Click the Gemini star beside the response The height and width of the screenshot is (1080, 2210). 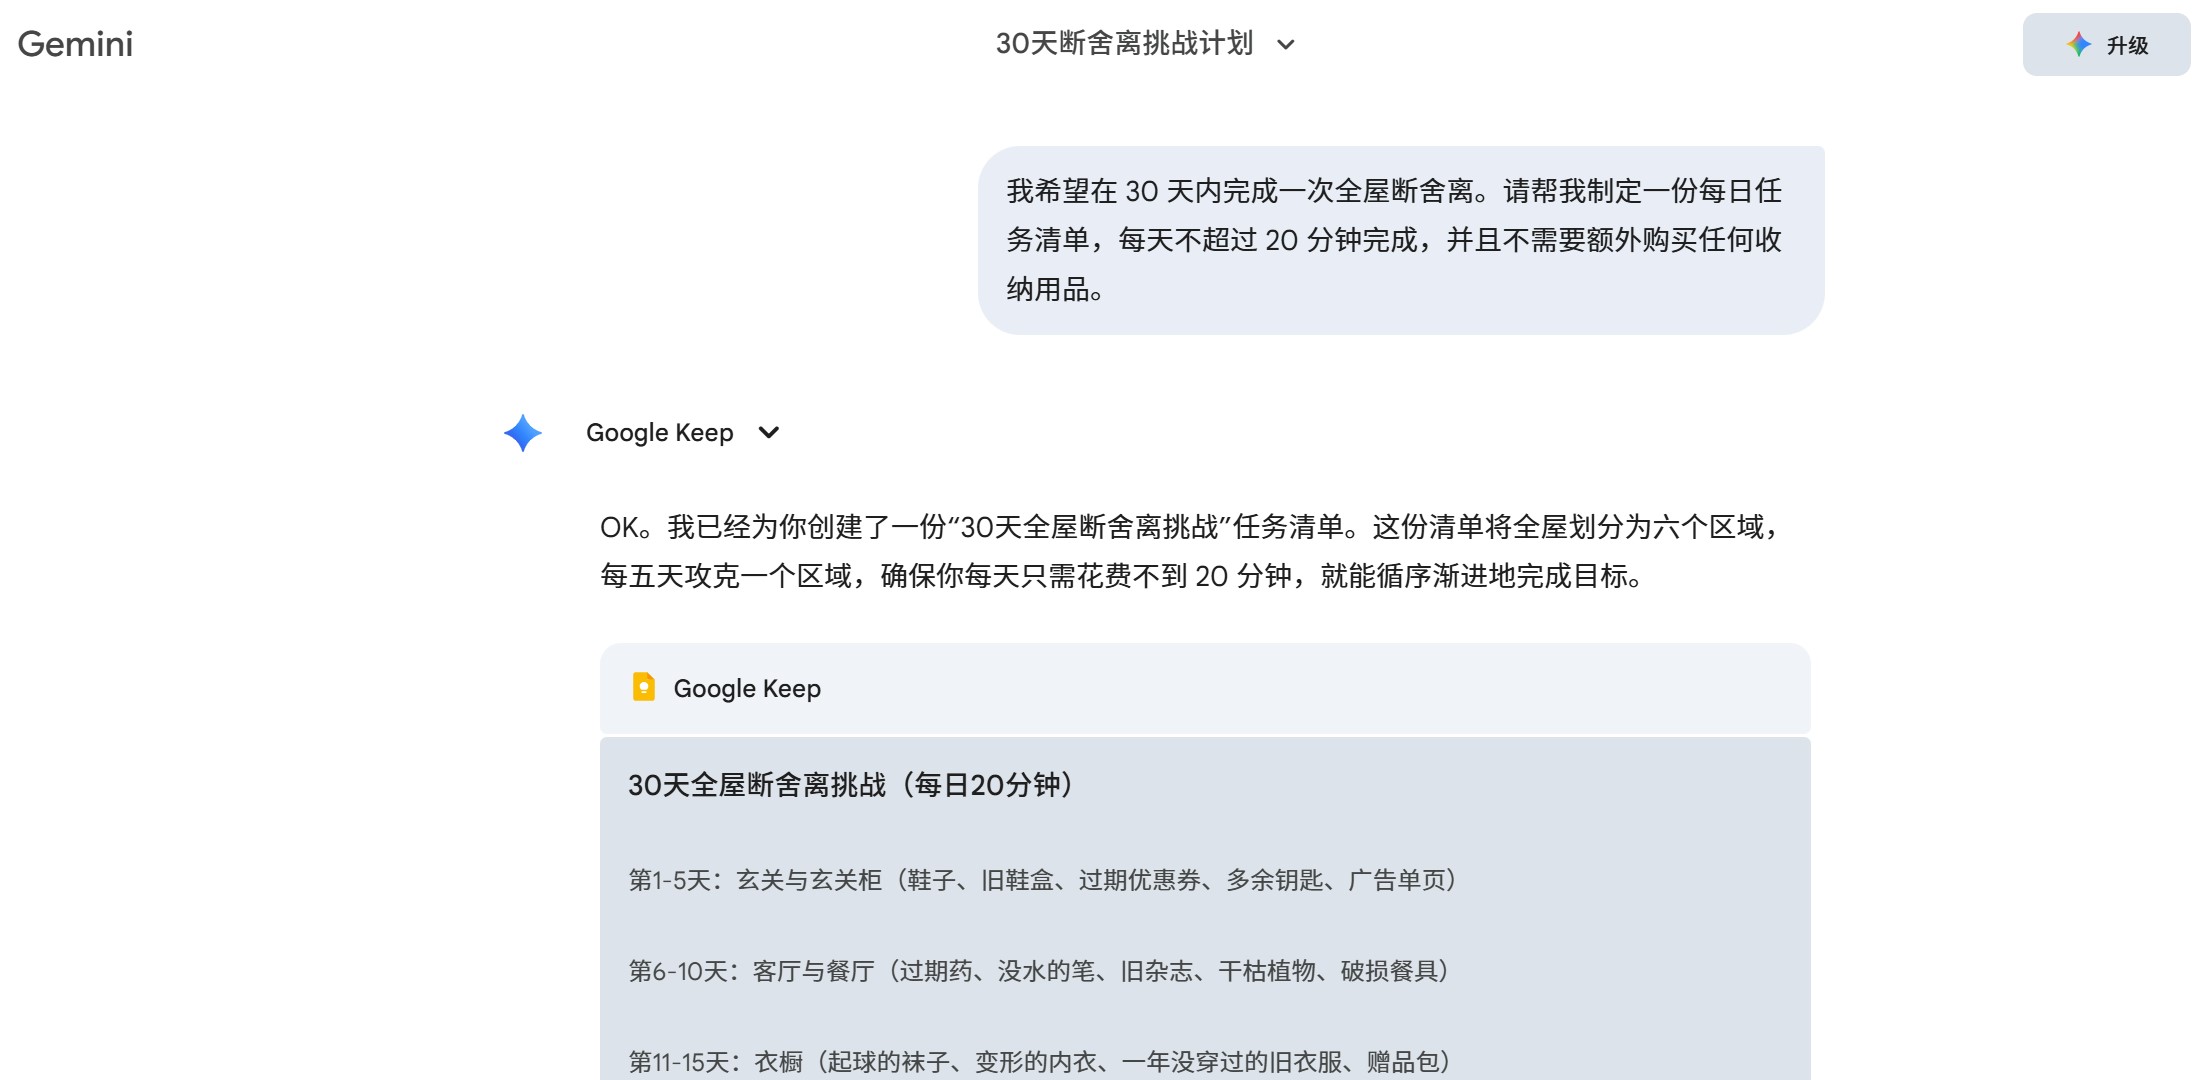pos(521,433)
